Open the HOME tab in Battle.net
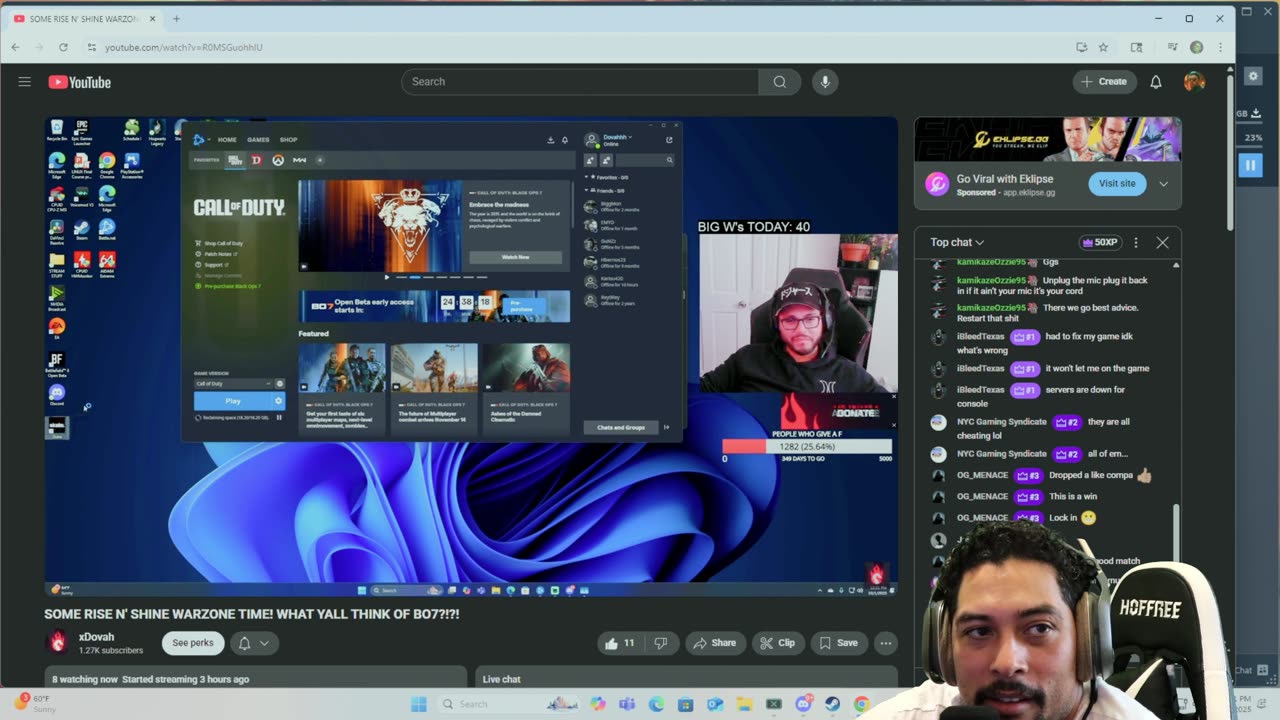 [x=227, y=140]
